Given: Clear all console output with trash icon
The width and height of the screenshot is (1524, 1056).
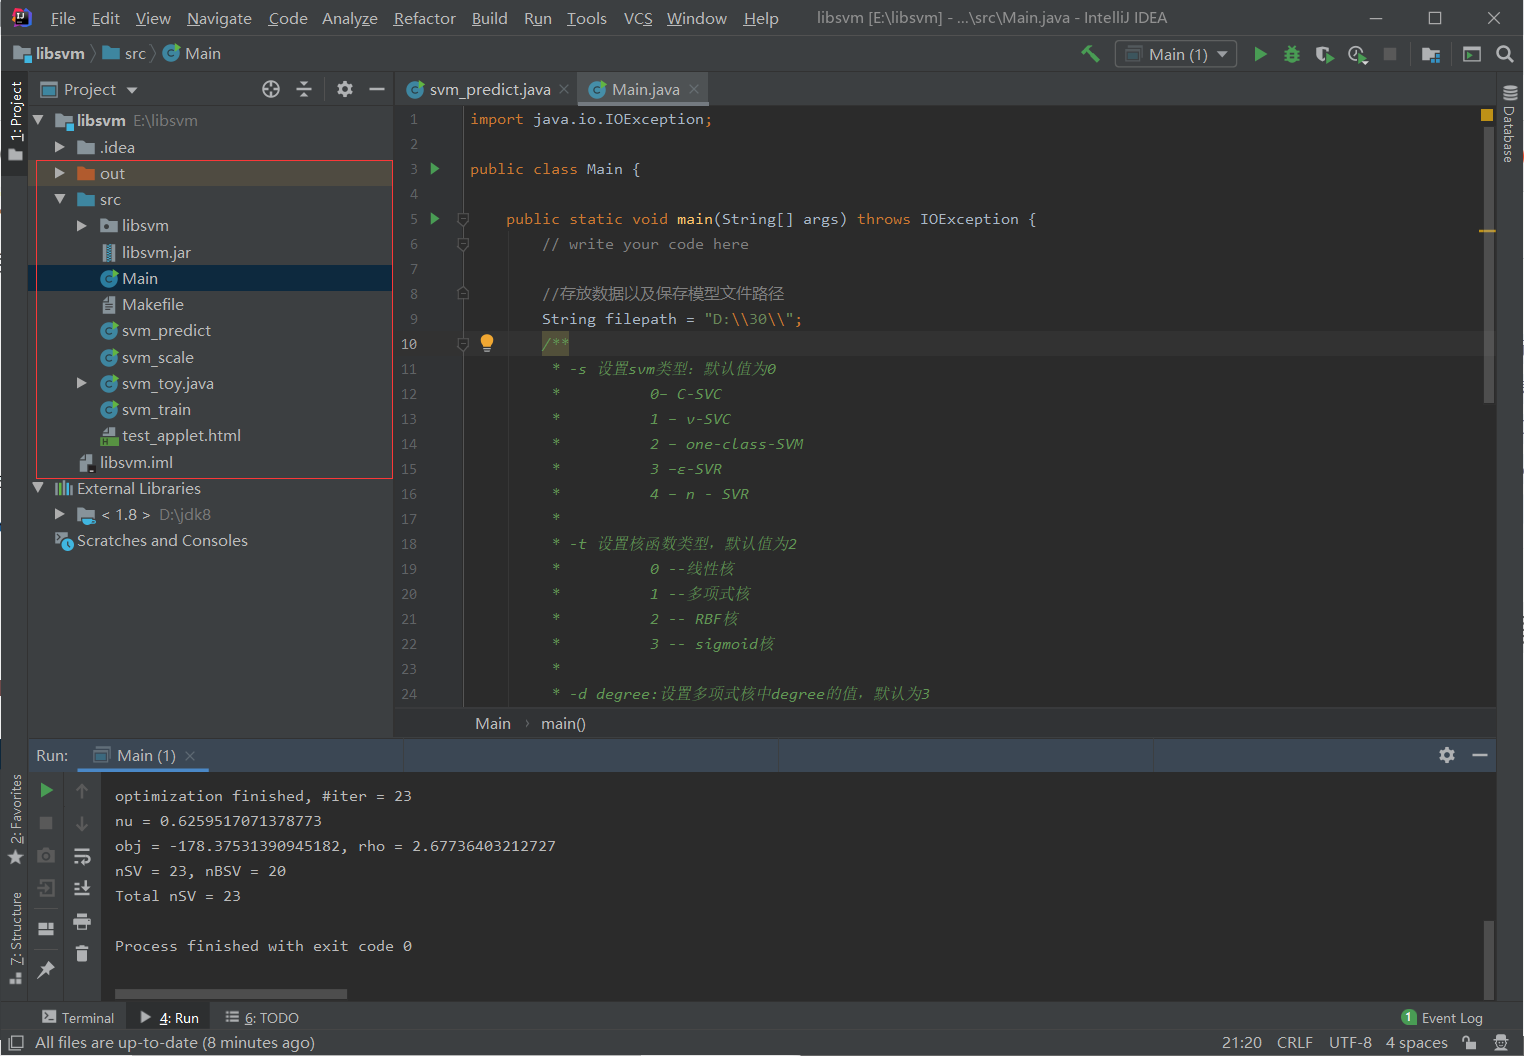Looking at the screenshot, I should tap(82, 954).
